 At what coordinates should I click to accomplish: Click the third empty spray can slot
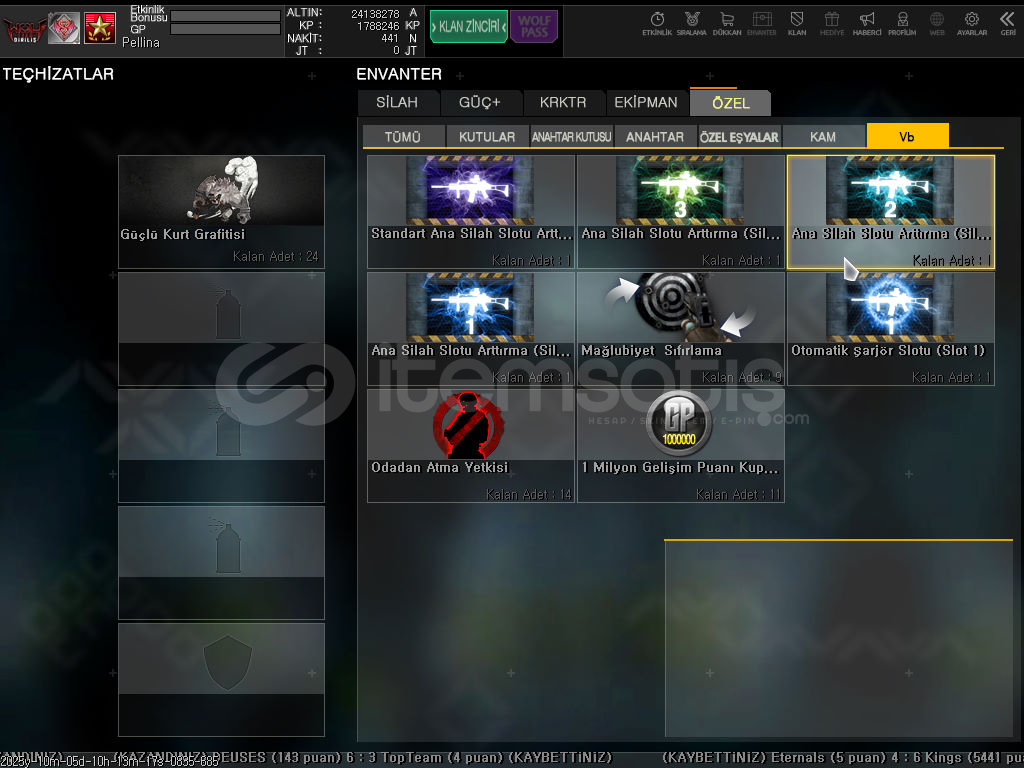point(221,562)
